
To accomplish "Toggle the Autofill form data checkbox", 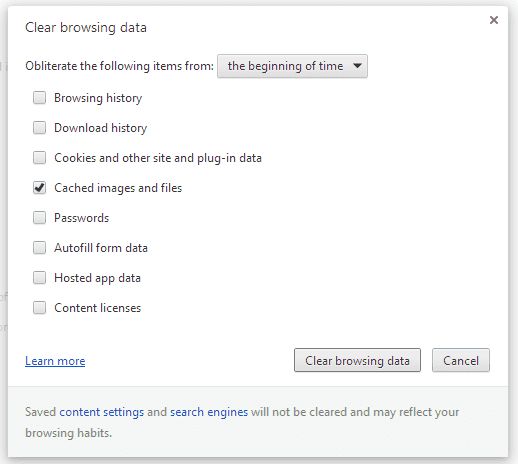I will [39, 248].
